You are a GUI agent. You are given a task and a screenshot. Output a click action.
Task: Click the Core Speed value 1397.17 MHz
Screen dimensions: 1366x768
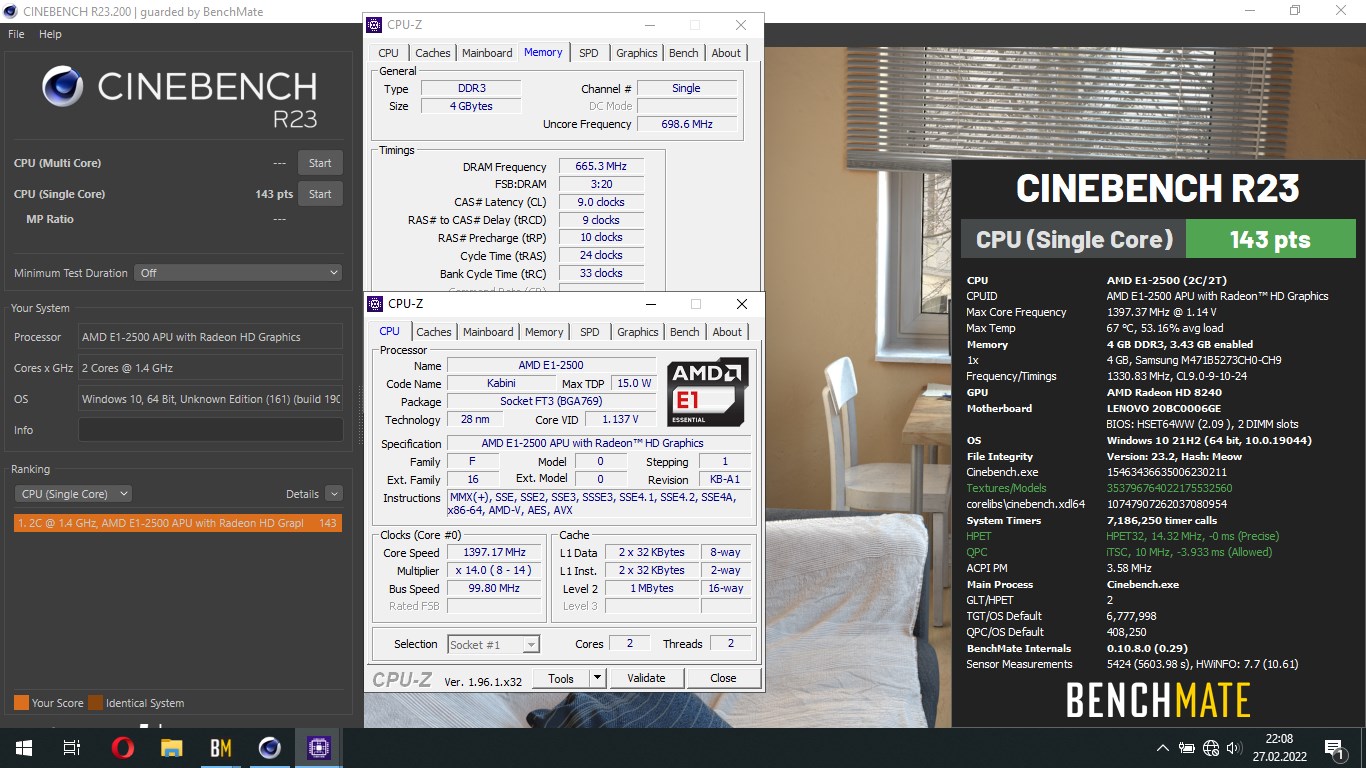tap(494, 552)
